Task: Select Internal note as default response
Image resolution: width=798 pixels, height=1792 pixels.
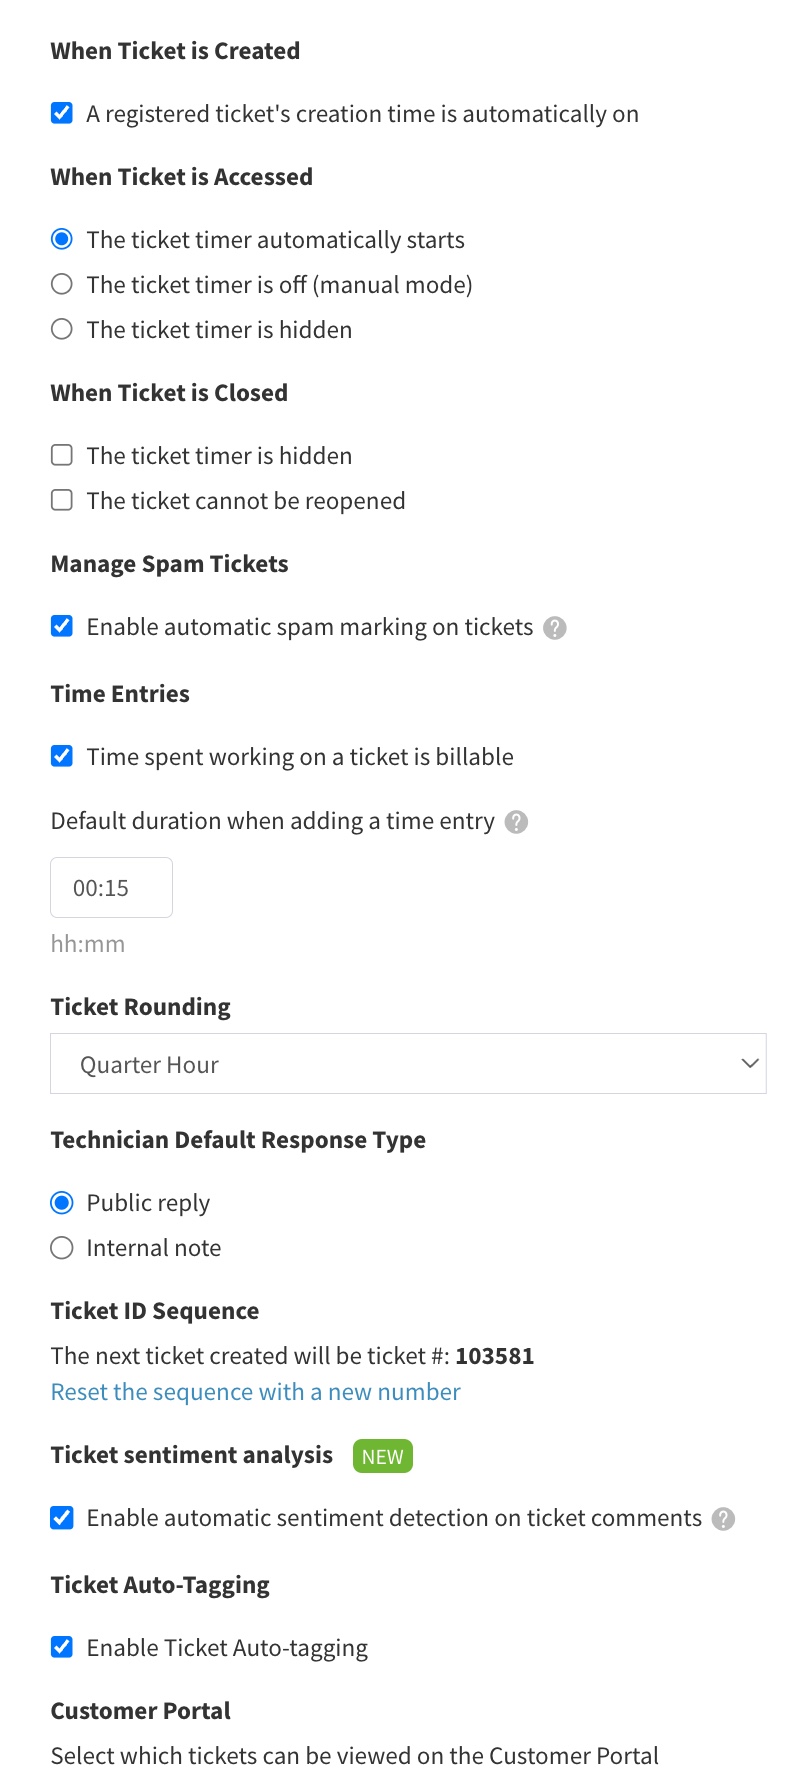Action: 62,1248
